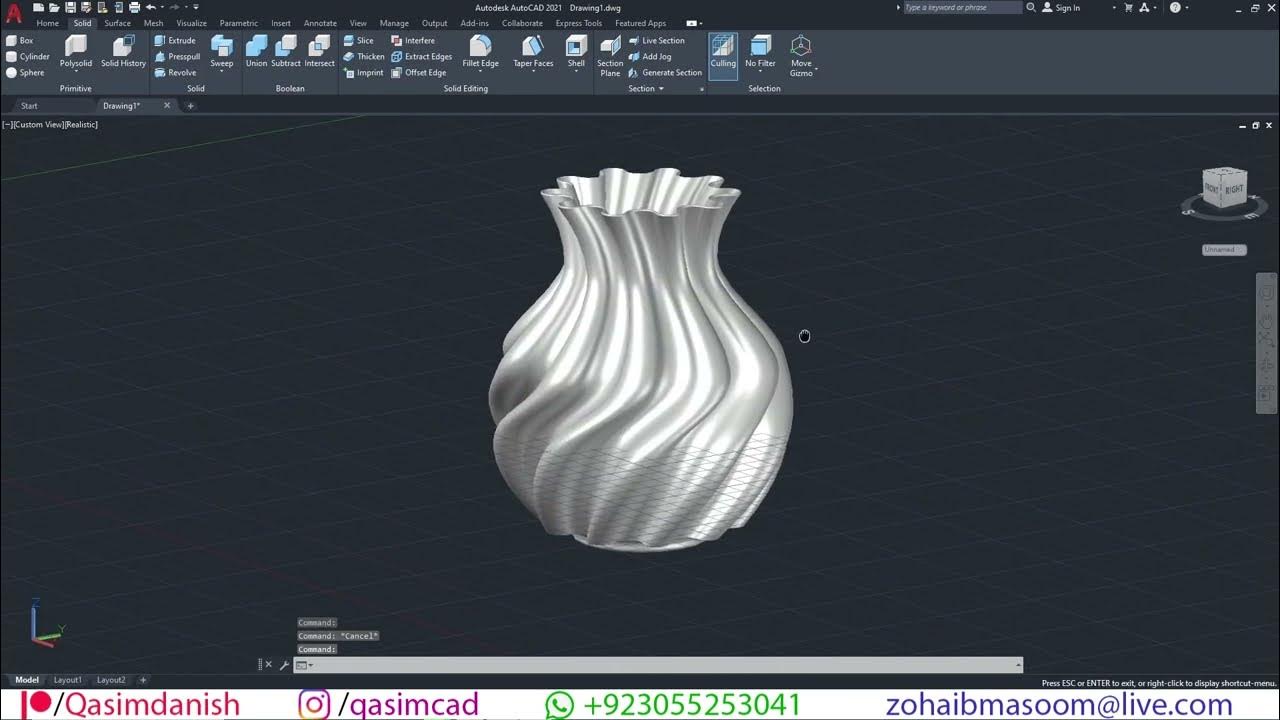The image size is (1280, 720).
Task: Choose the Subtract boolean tool
Action: click(x=286, y=51)
